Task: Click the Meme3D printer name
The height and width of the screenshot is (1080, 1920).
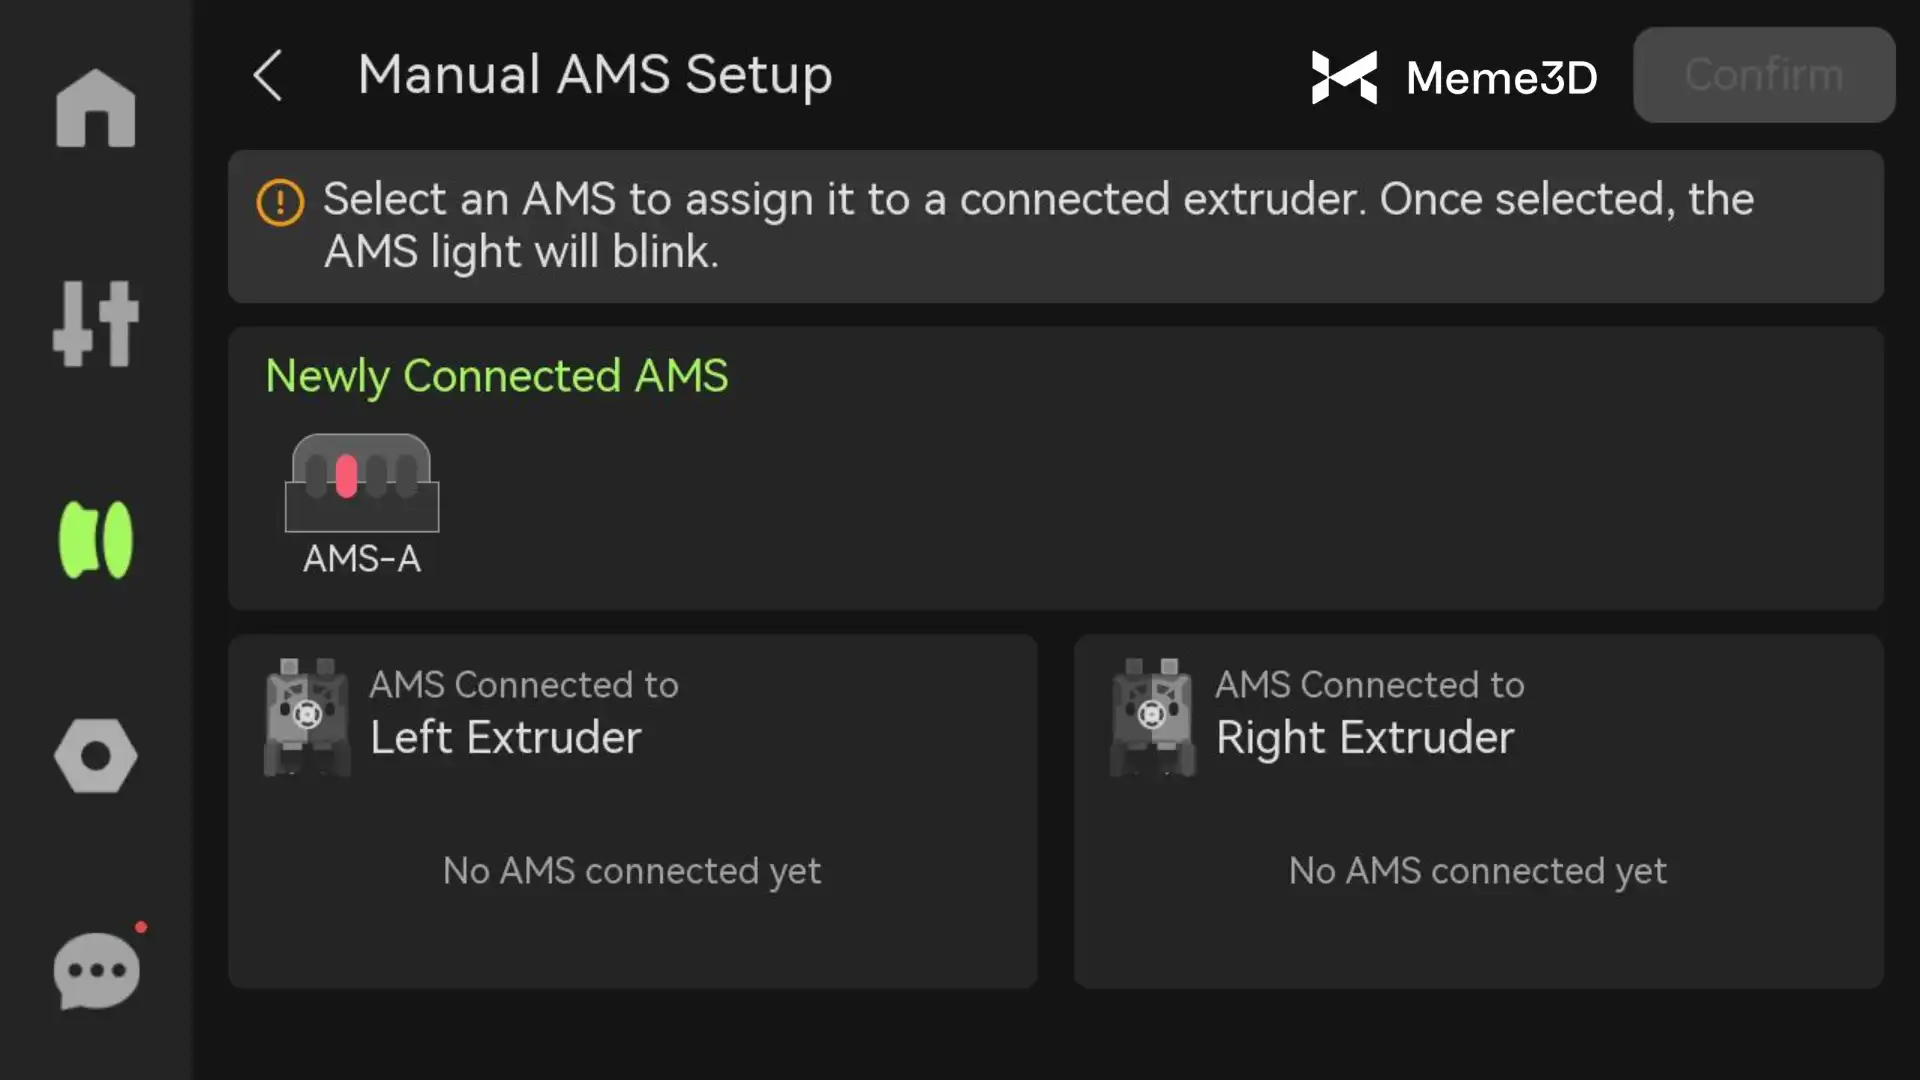Action: click(x=1501, y=77)
